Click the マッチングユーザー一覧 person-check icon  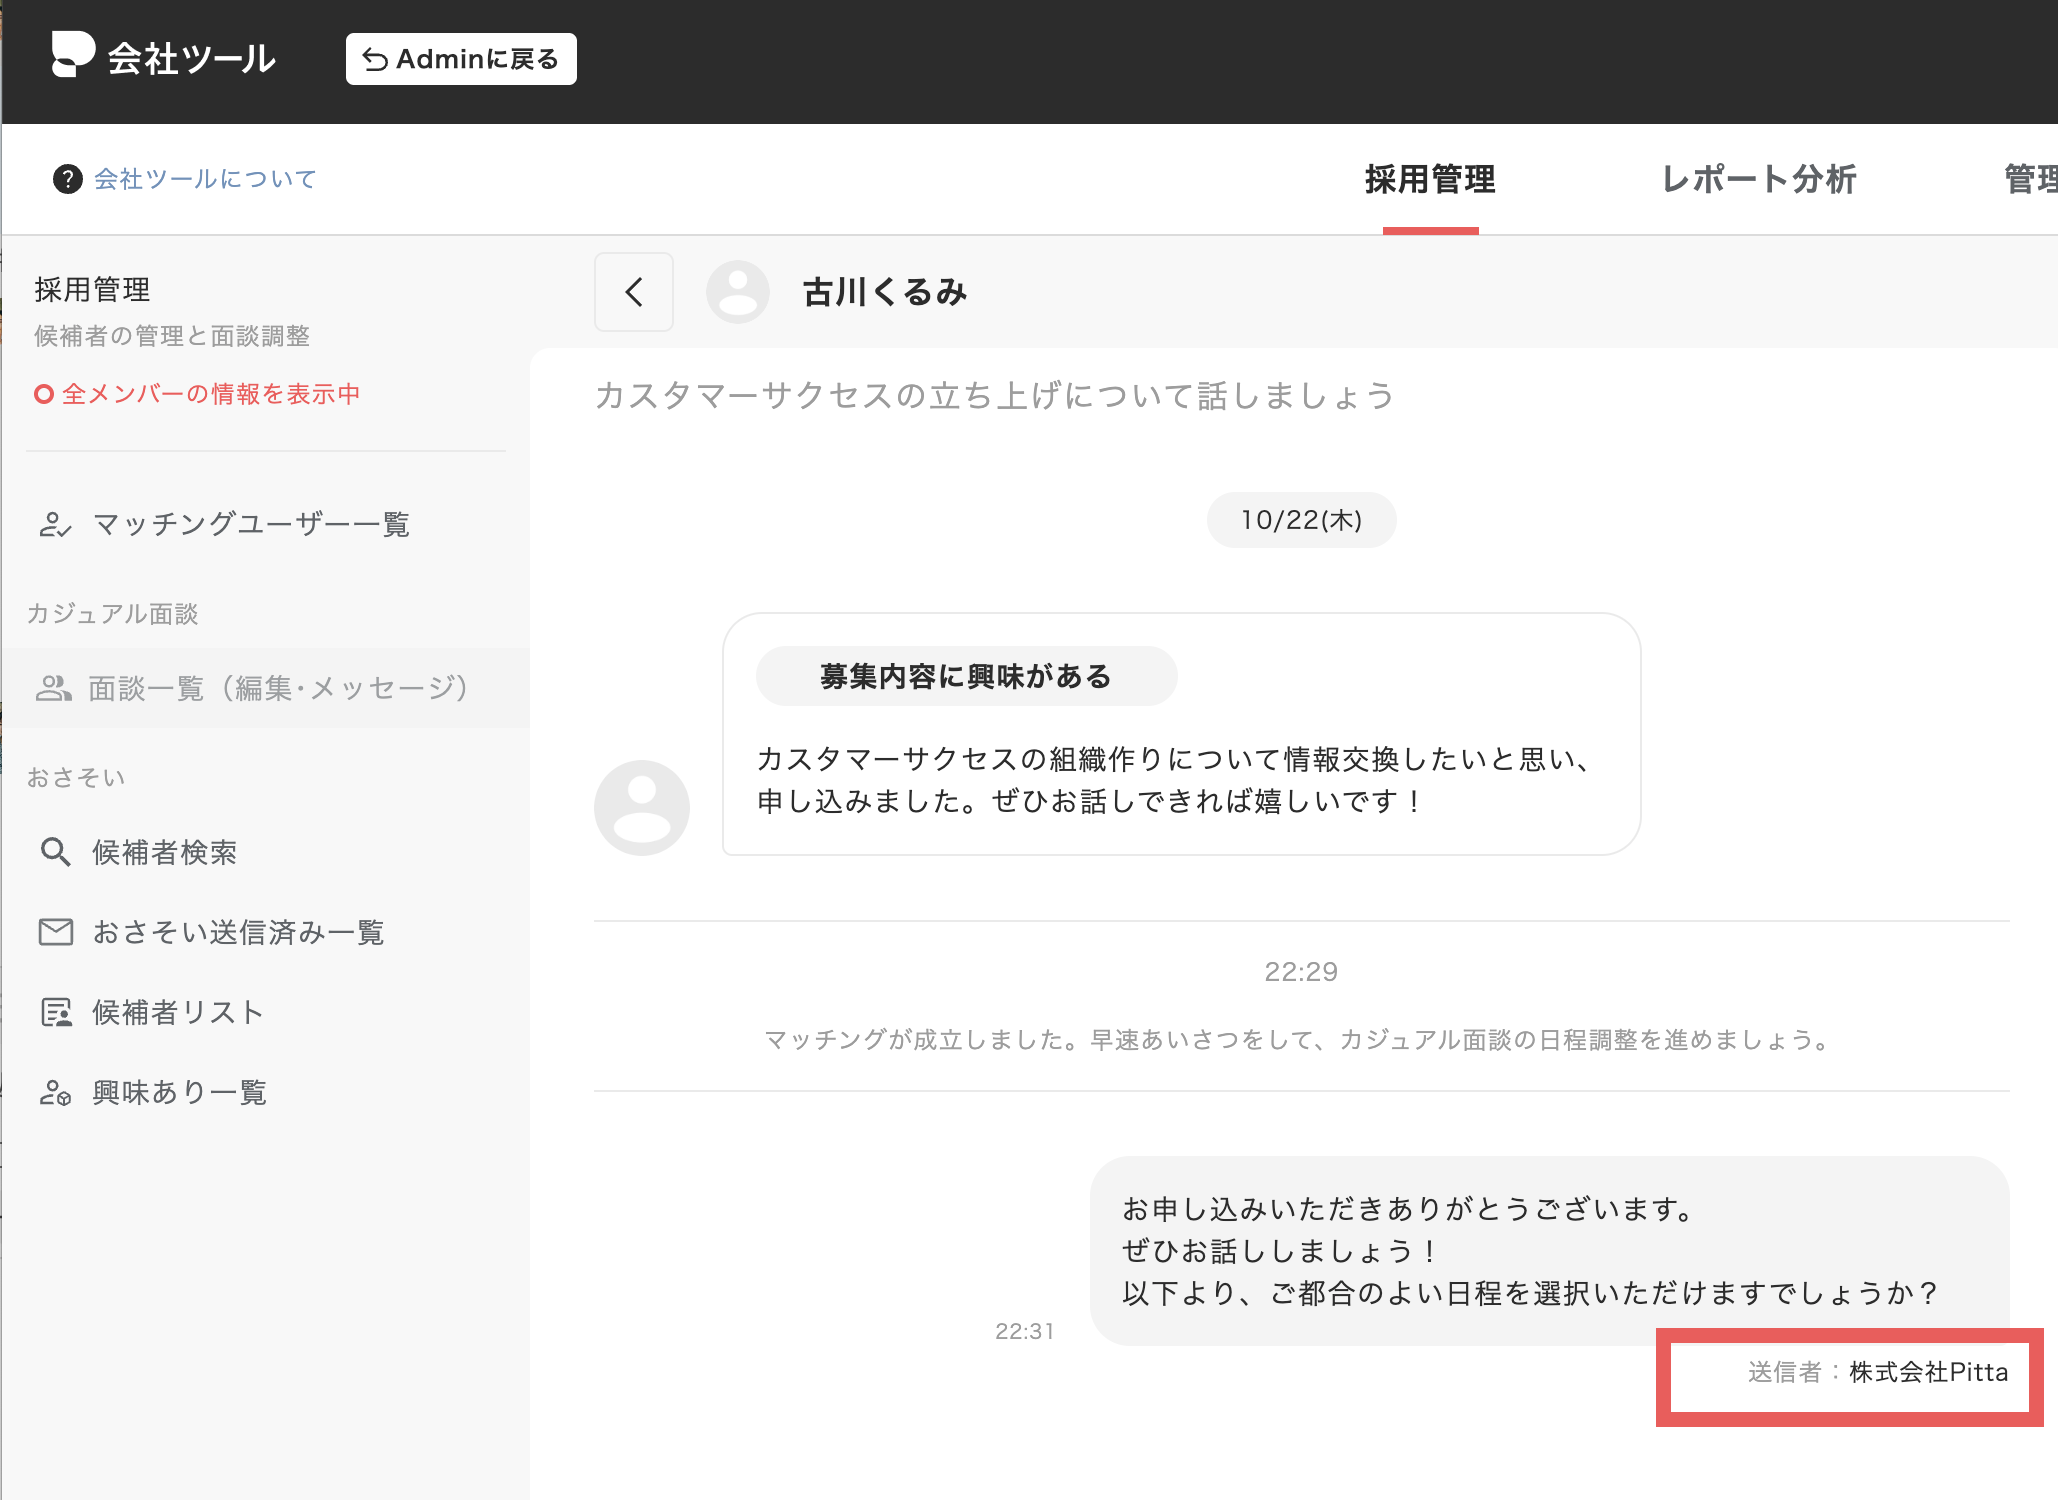[55, 524]
